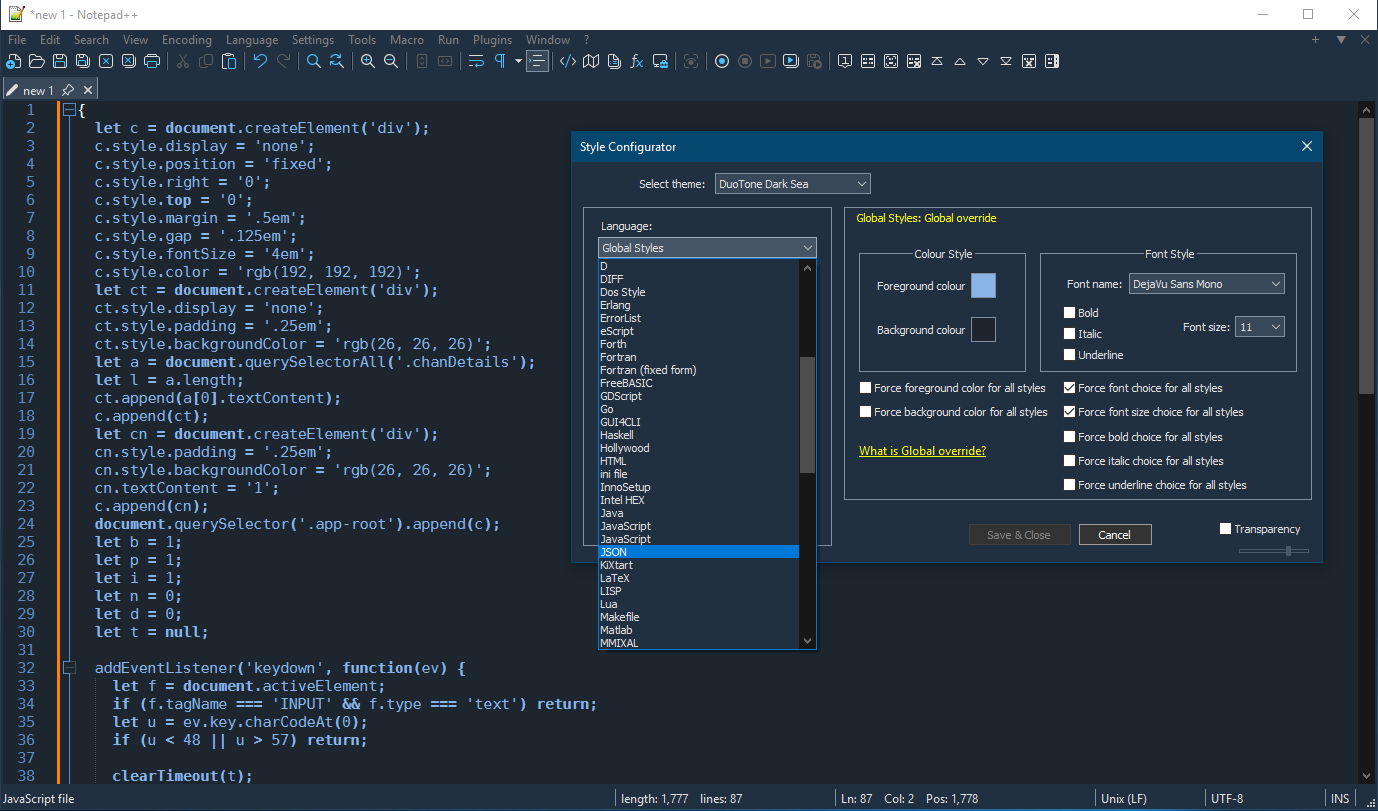Click the Open file folder icon
The image size is (1378, 811).
[36, 62]
